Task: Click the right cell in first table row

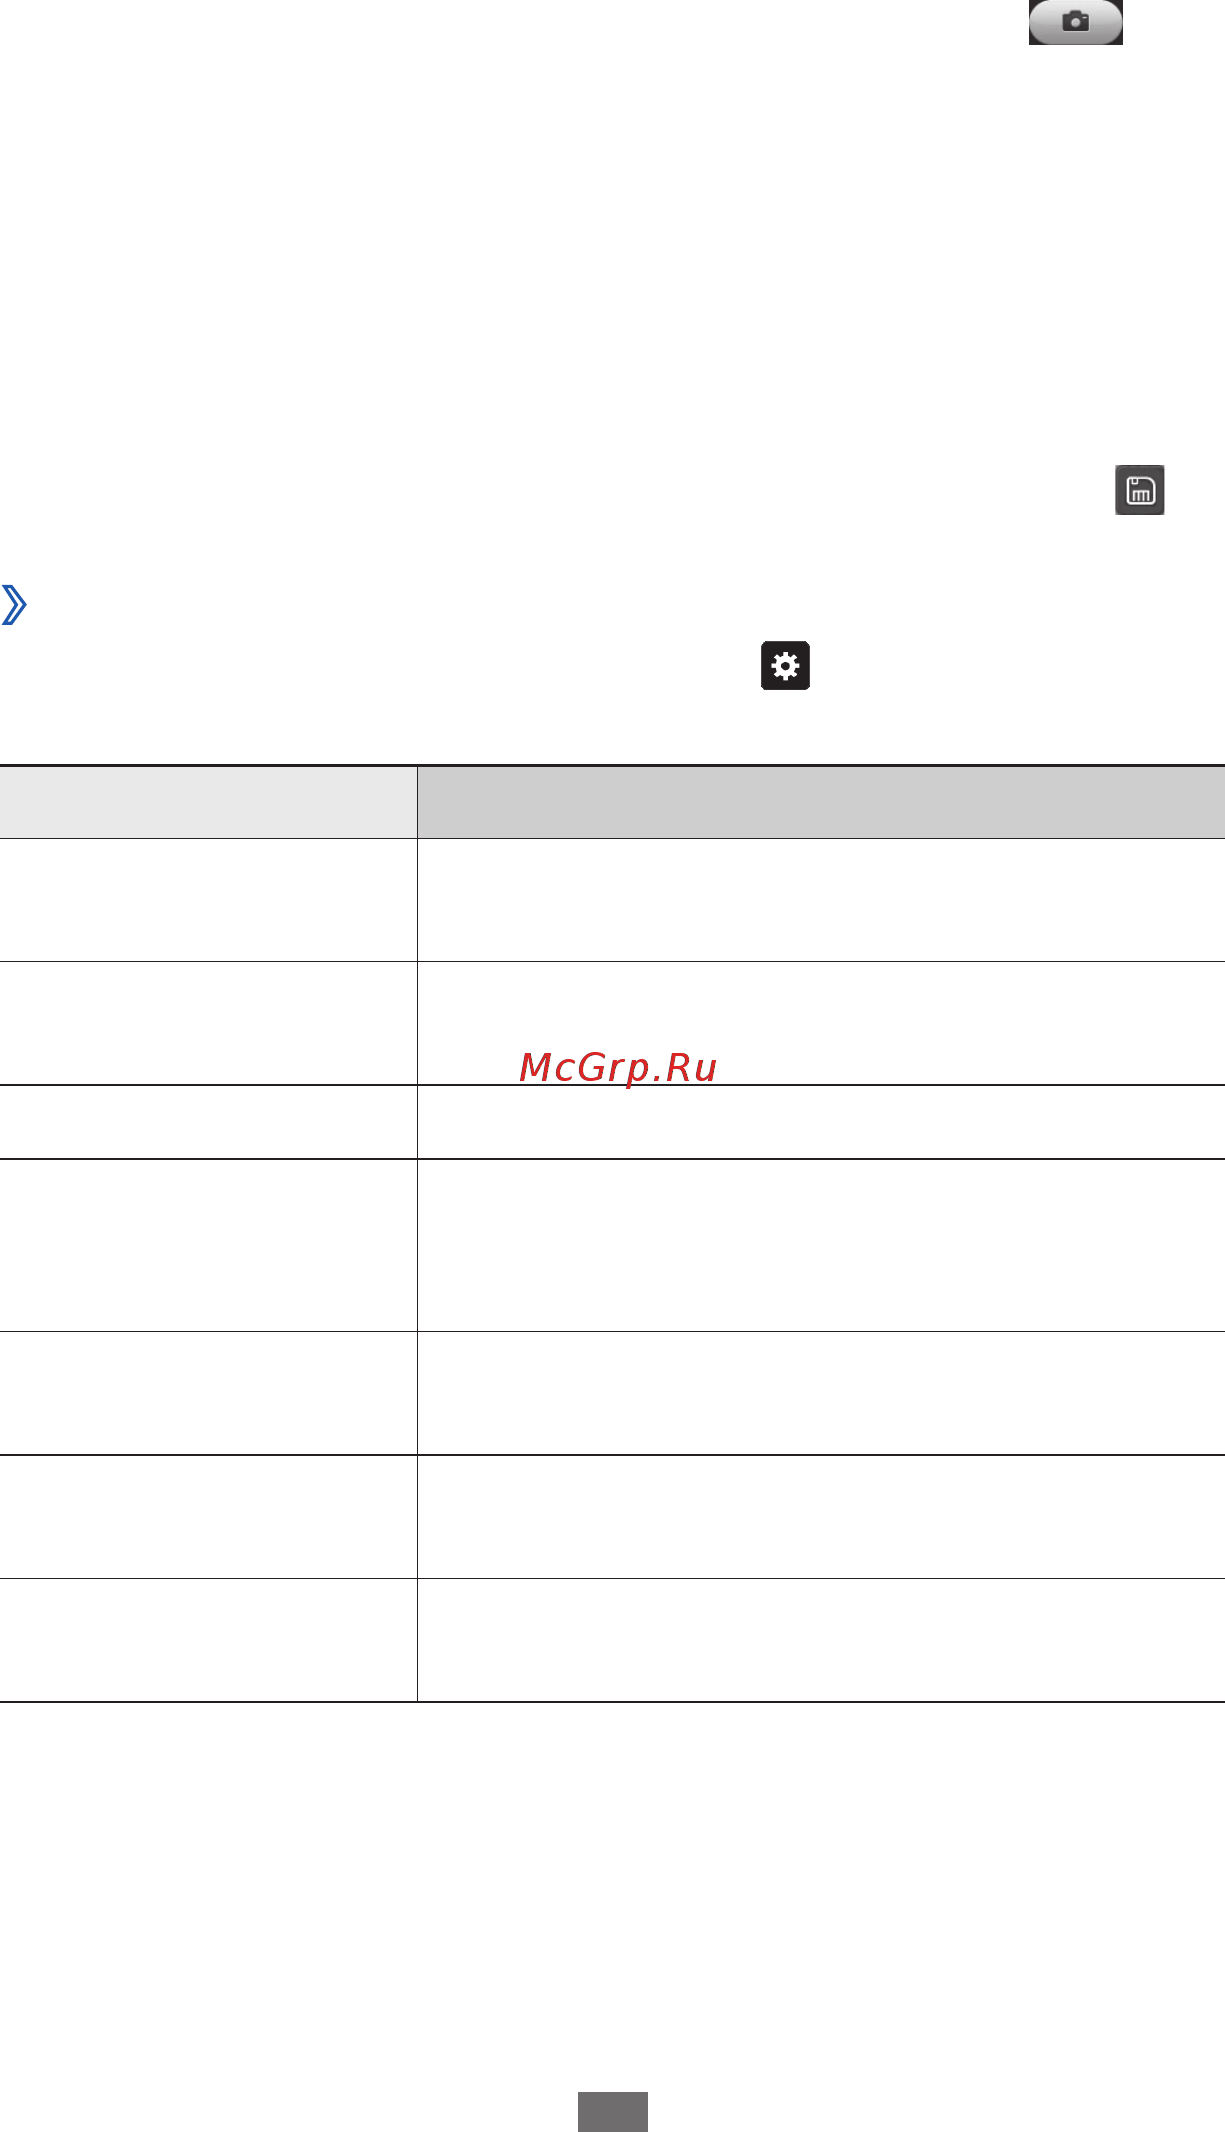Action: pyautogui.click(x=821, y=900)
